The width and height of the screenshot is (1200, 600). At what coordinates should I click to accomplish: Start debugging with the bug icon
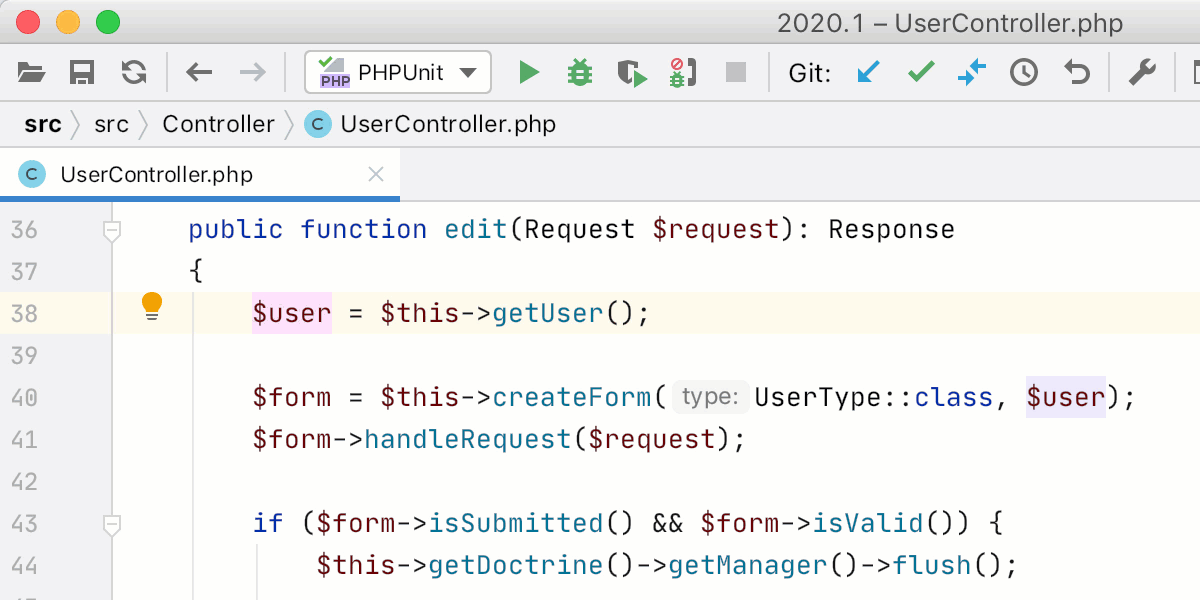[580, 71]
